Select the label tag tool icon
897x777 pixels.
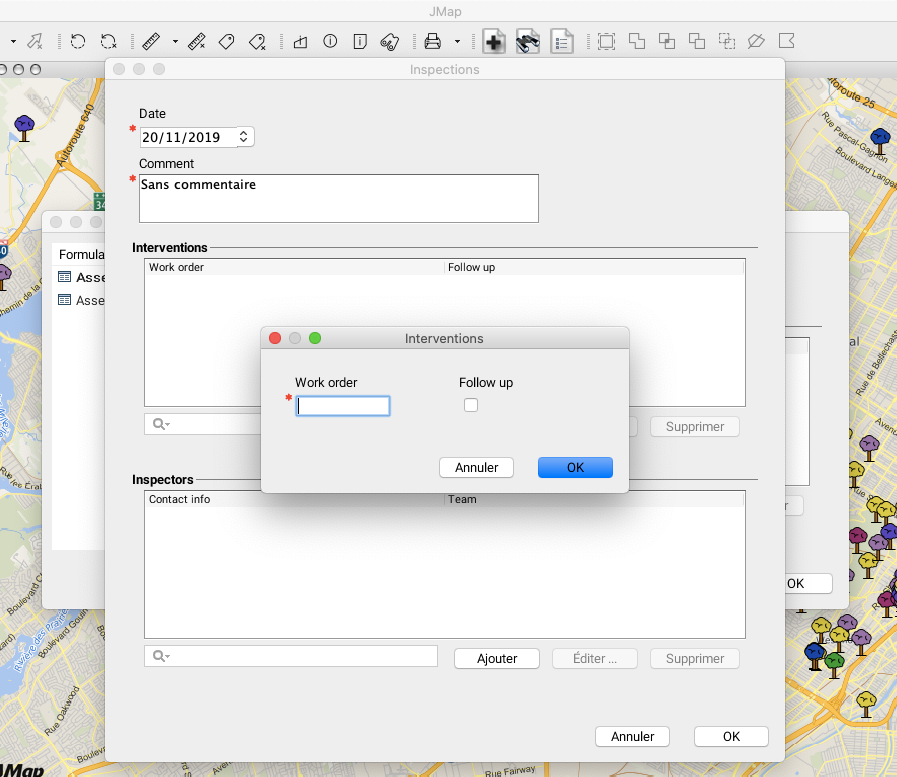(x=226, y=41)
